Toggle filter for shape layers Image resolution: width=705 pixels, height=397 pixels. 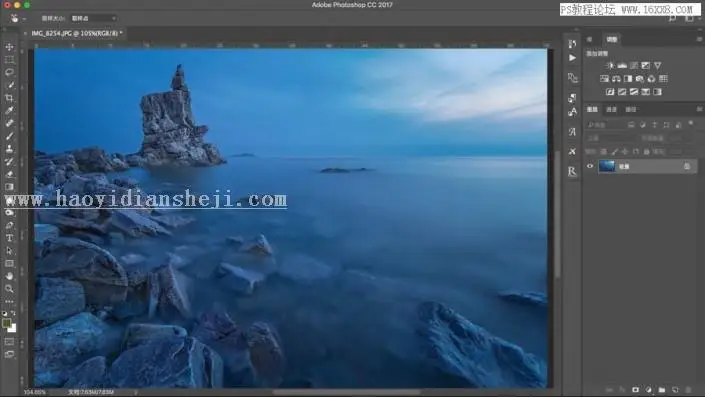click(x=666, y=125)
